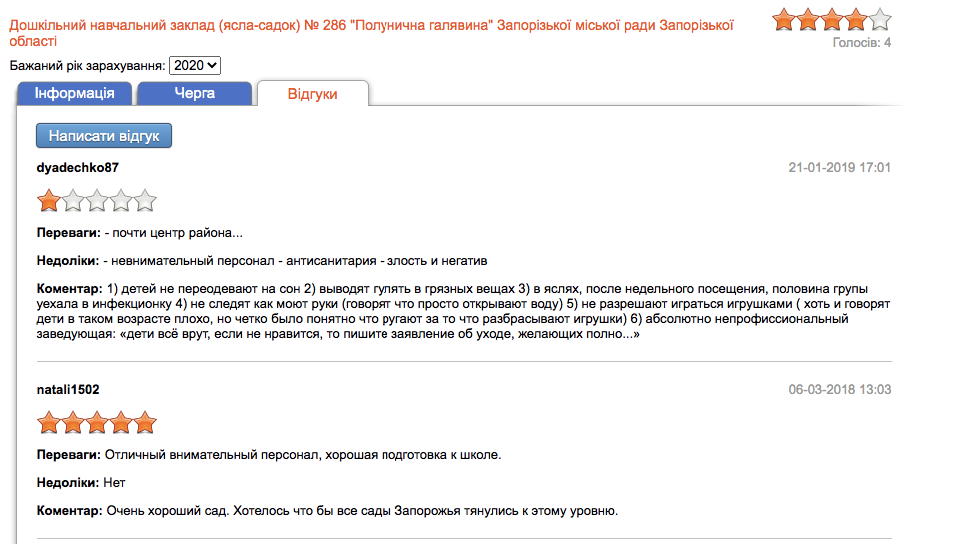This screenshot has height=544, width=963.
Task: Click the first star of the overall kindergarten rating
Action: [784, 19]
